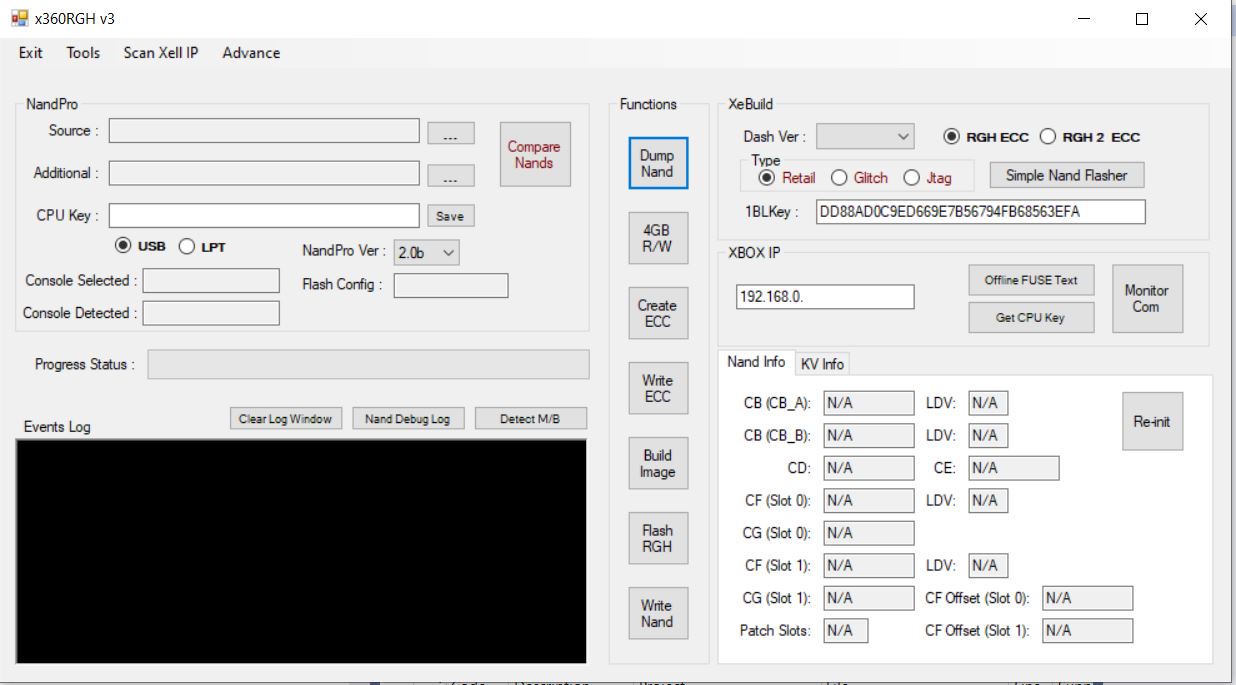The height and width of the screenshot is (685, 1236).
Task: Click the Write ECC button
Action: pyautogui.click(x=657, y=387)
